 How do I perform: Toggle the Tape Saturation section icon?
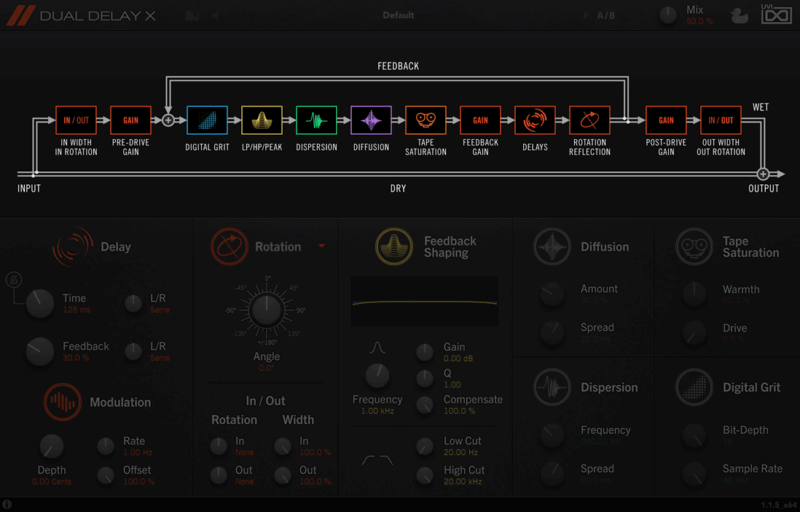point(694,247)
